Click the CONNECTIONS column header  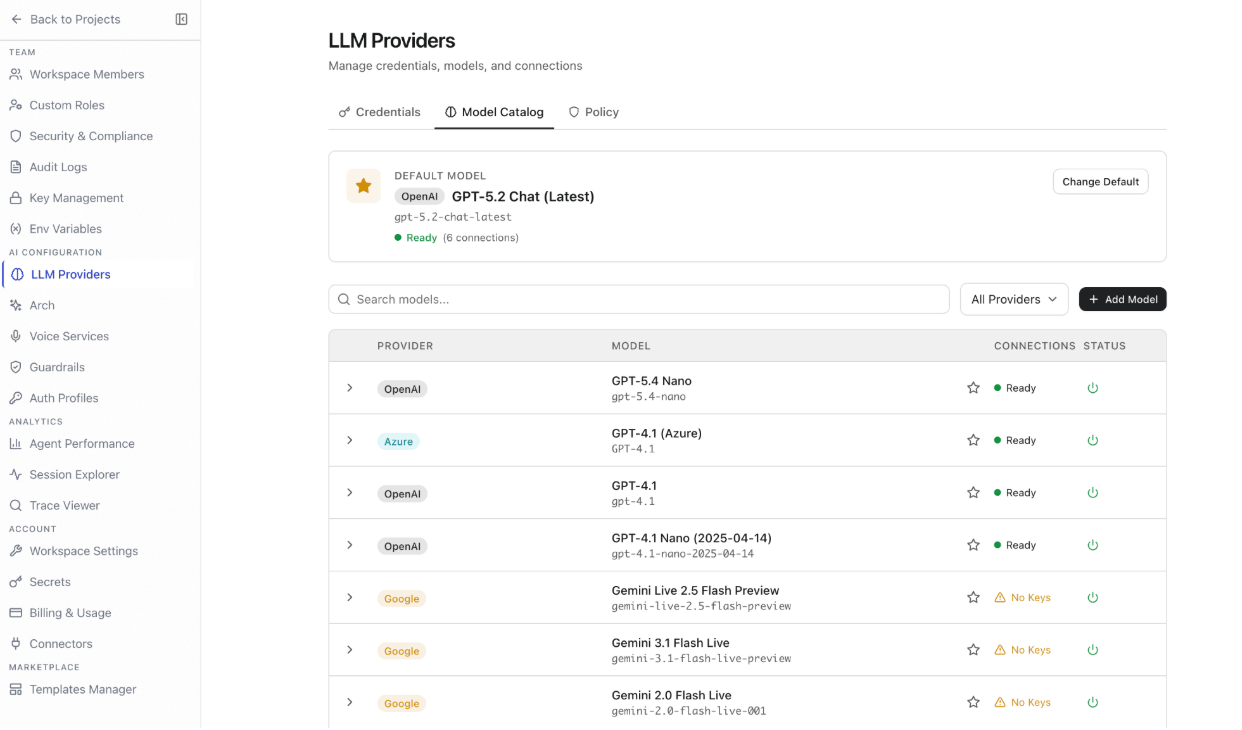pyautogui.click(x=1034, y=346)
